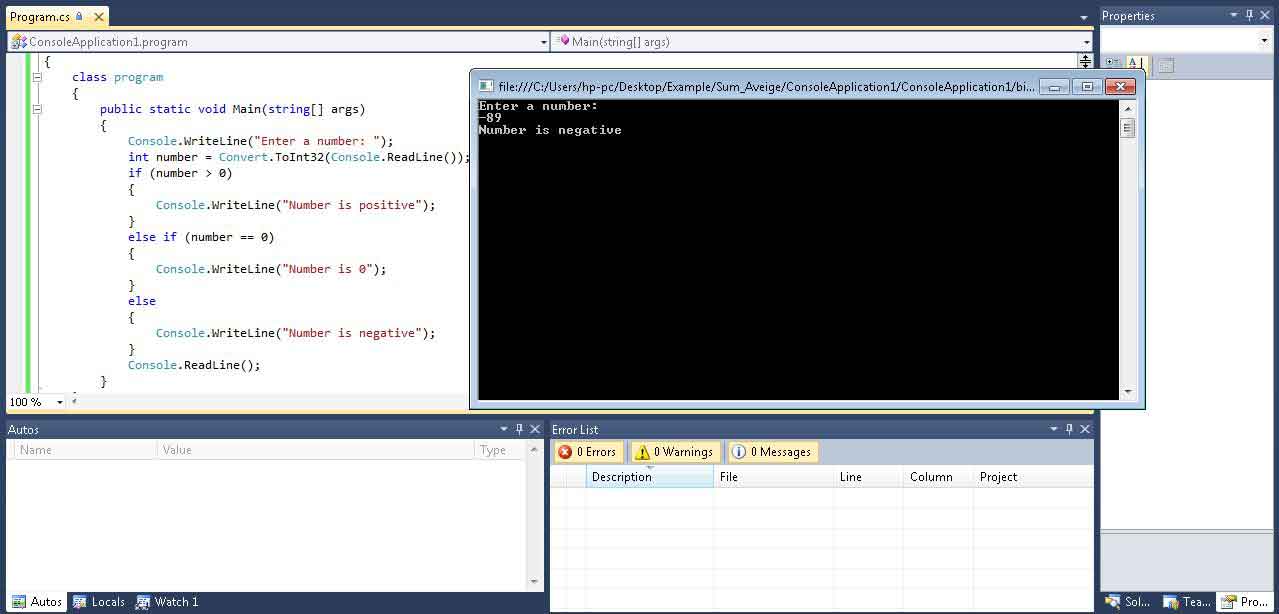Open Property Pages icon in Properties toolbar
The width and height of the screenshot is (1279, 614).
(1165, 64)
